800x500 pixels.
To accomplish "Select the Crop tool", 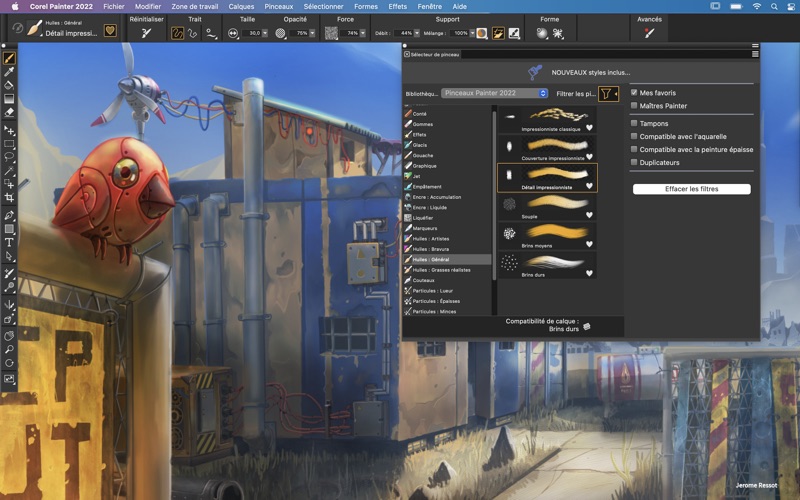I will 9,197.
